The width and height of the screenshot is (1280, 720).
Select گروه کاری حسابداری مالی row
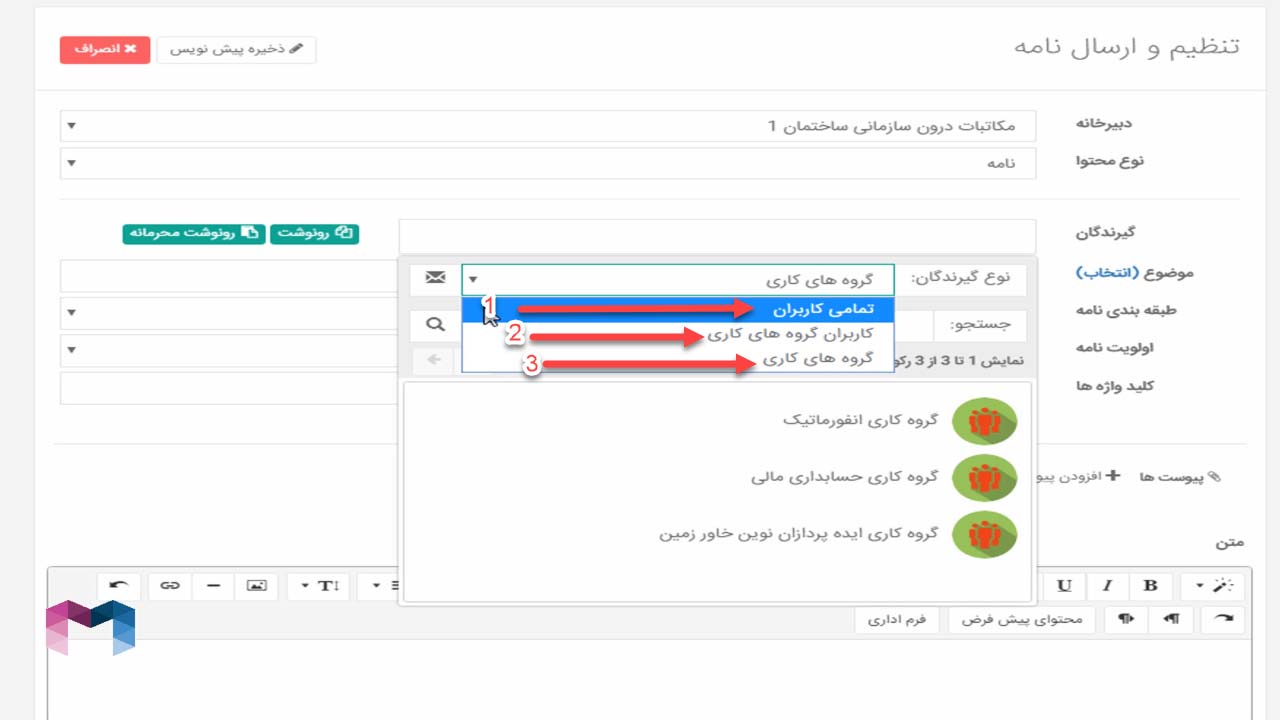pos(717,478)
